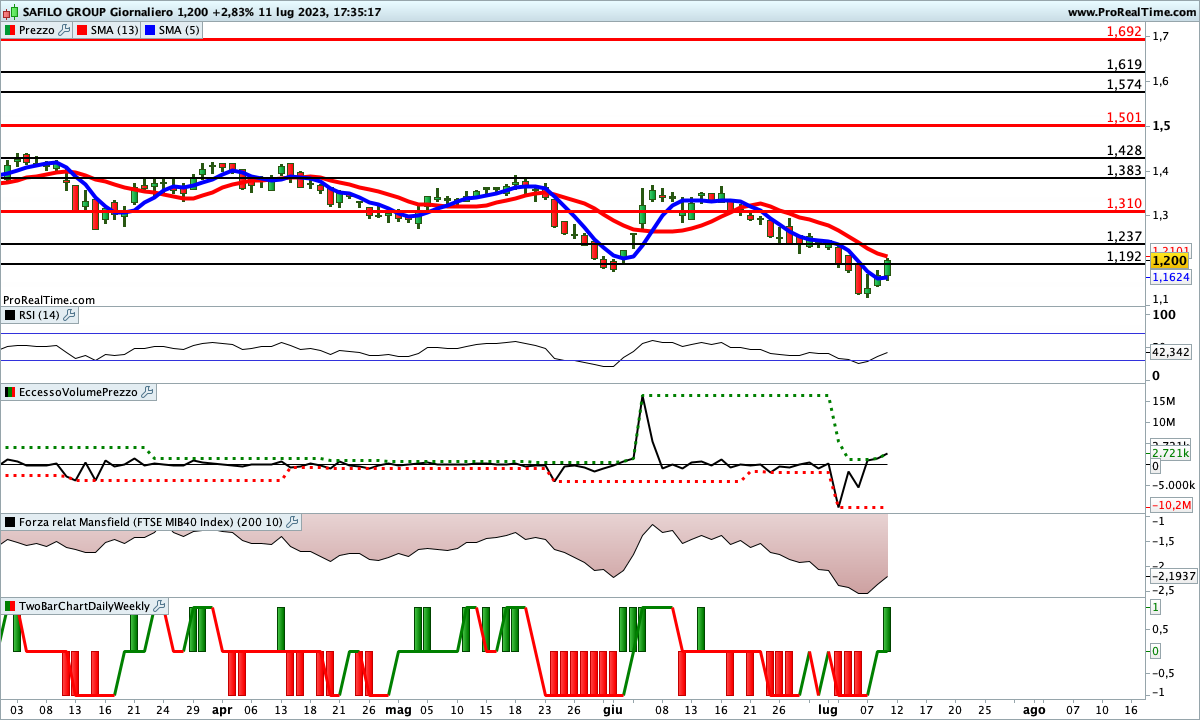Screen dimensions: 1200x720
Task: Select the SMA (13) indicator label
Action: click(115, 30)
